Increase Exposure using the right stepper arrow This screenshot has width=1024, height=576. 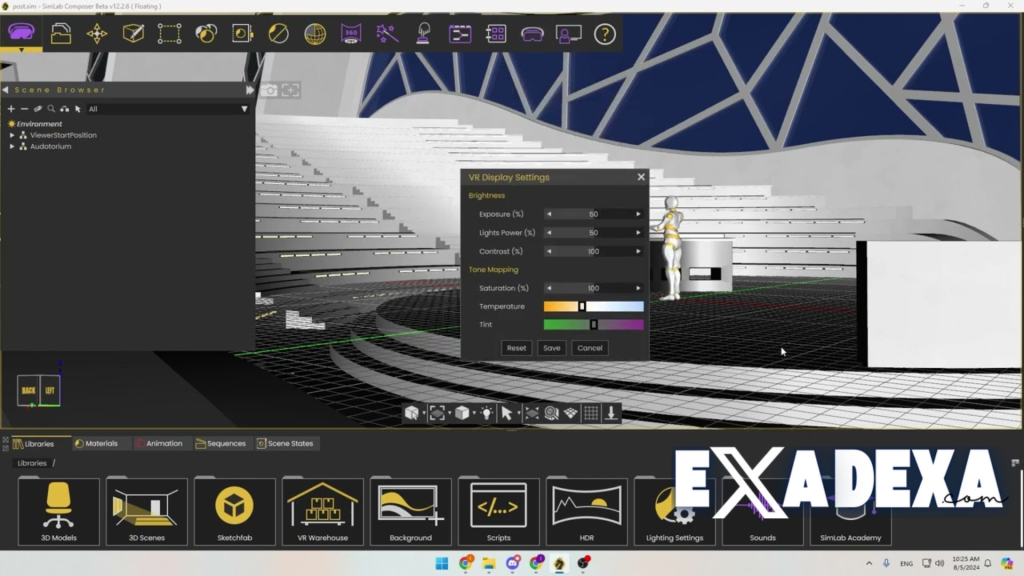coord(637,214)
